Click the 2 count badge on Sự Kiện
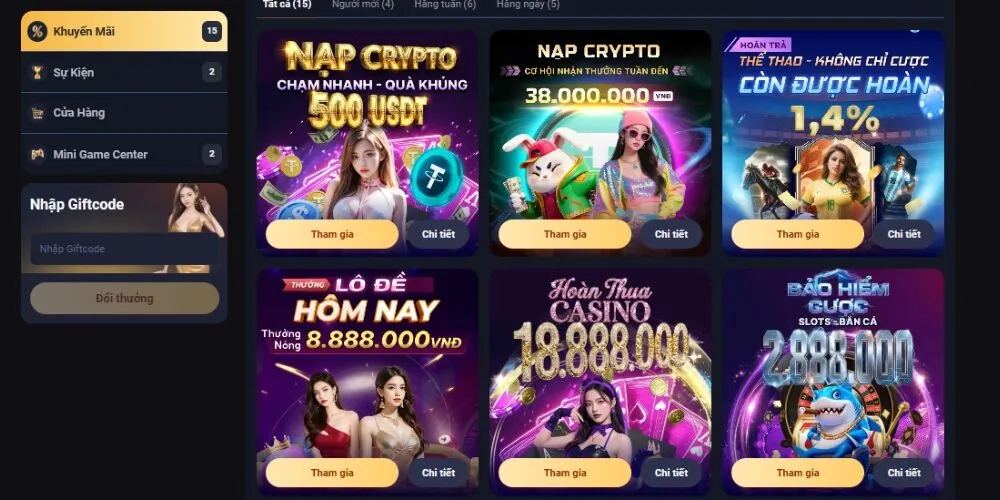The height and width of the screenshot is (500, 1000). click(x=212, y=72)
